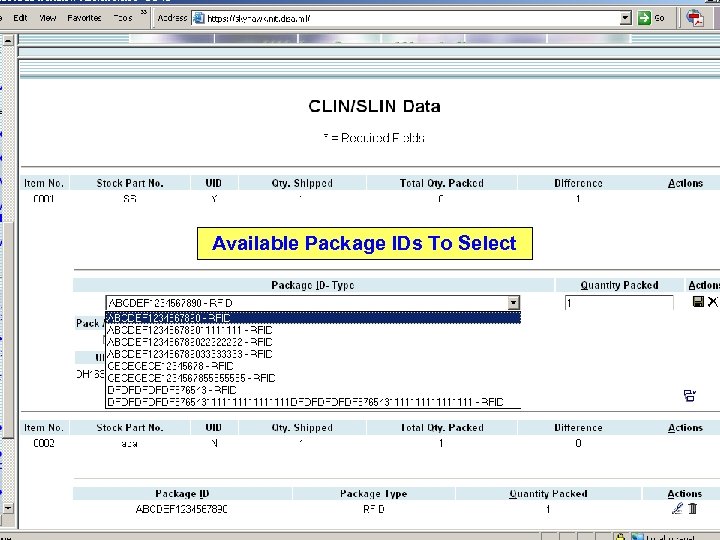Open the Tools menu
Viewport: 720px width, 540px height.
(x=123, y=18)
